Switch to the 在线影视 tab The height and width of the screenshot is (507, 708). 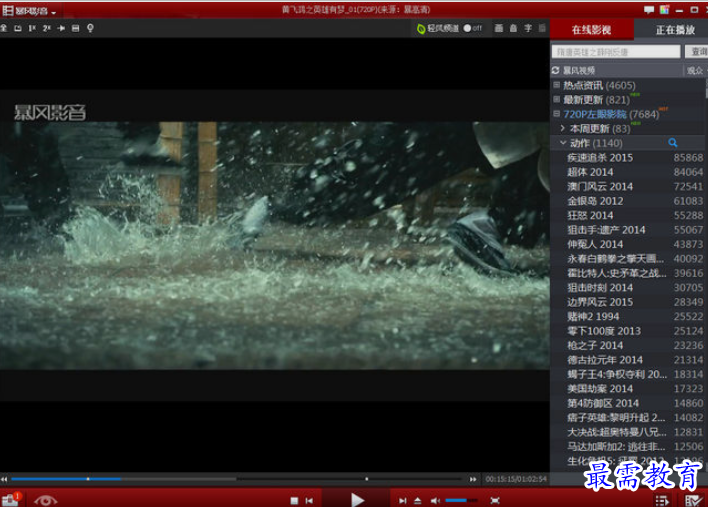point(592,30)
